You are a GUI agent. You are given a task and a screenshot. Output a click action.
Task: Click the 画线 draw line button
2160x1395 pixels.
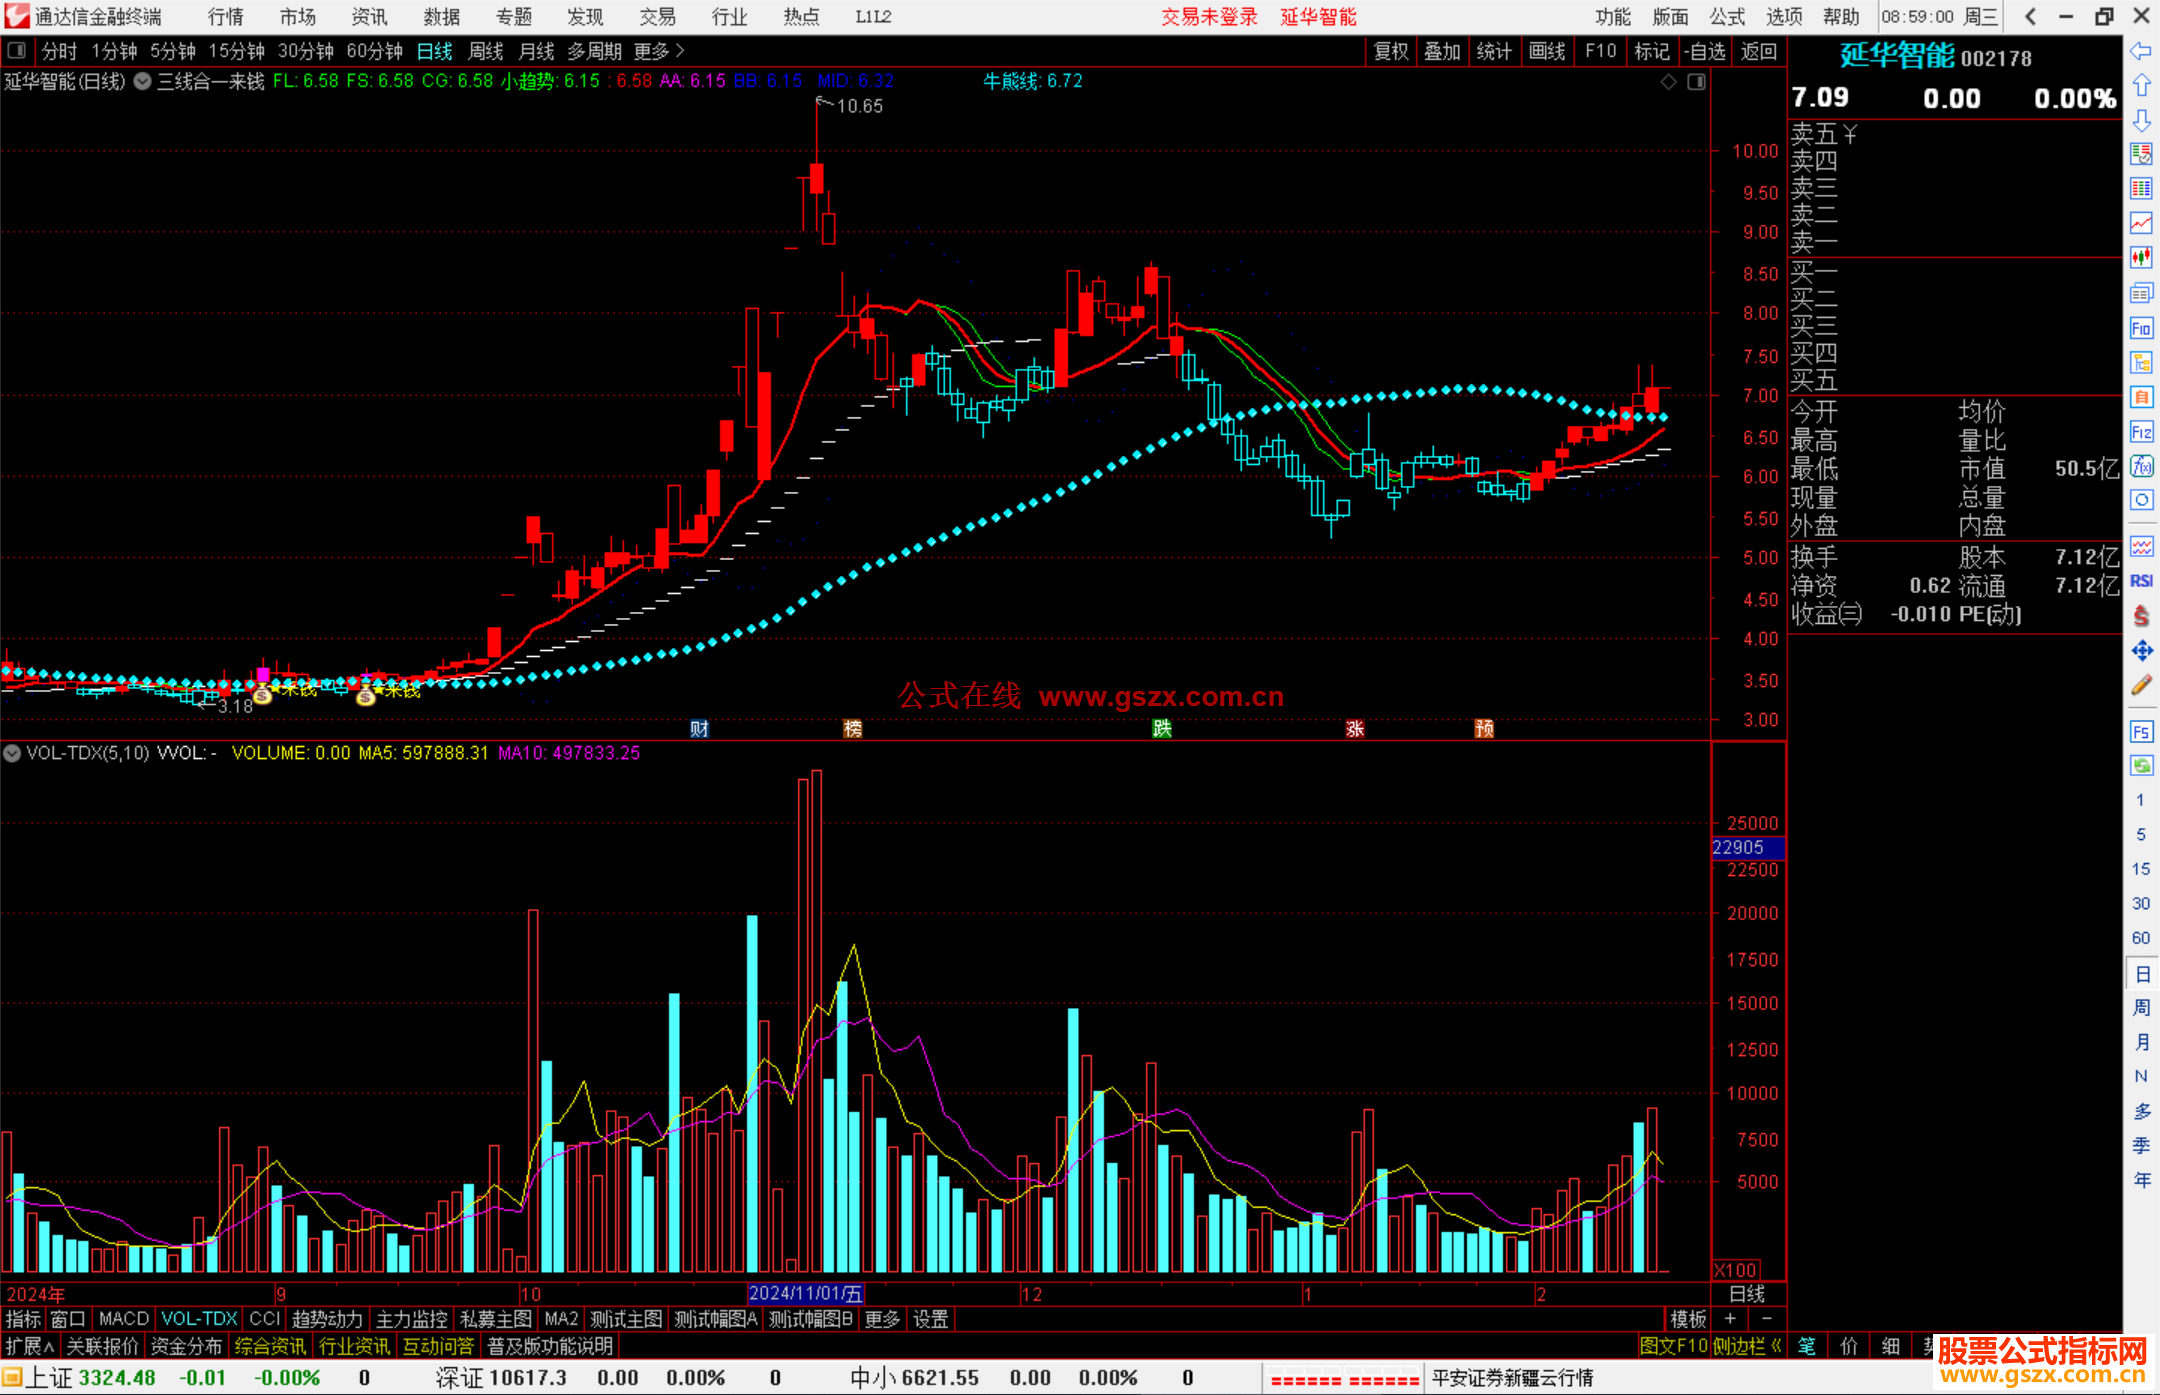[1547, 51]
